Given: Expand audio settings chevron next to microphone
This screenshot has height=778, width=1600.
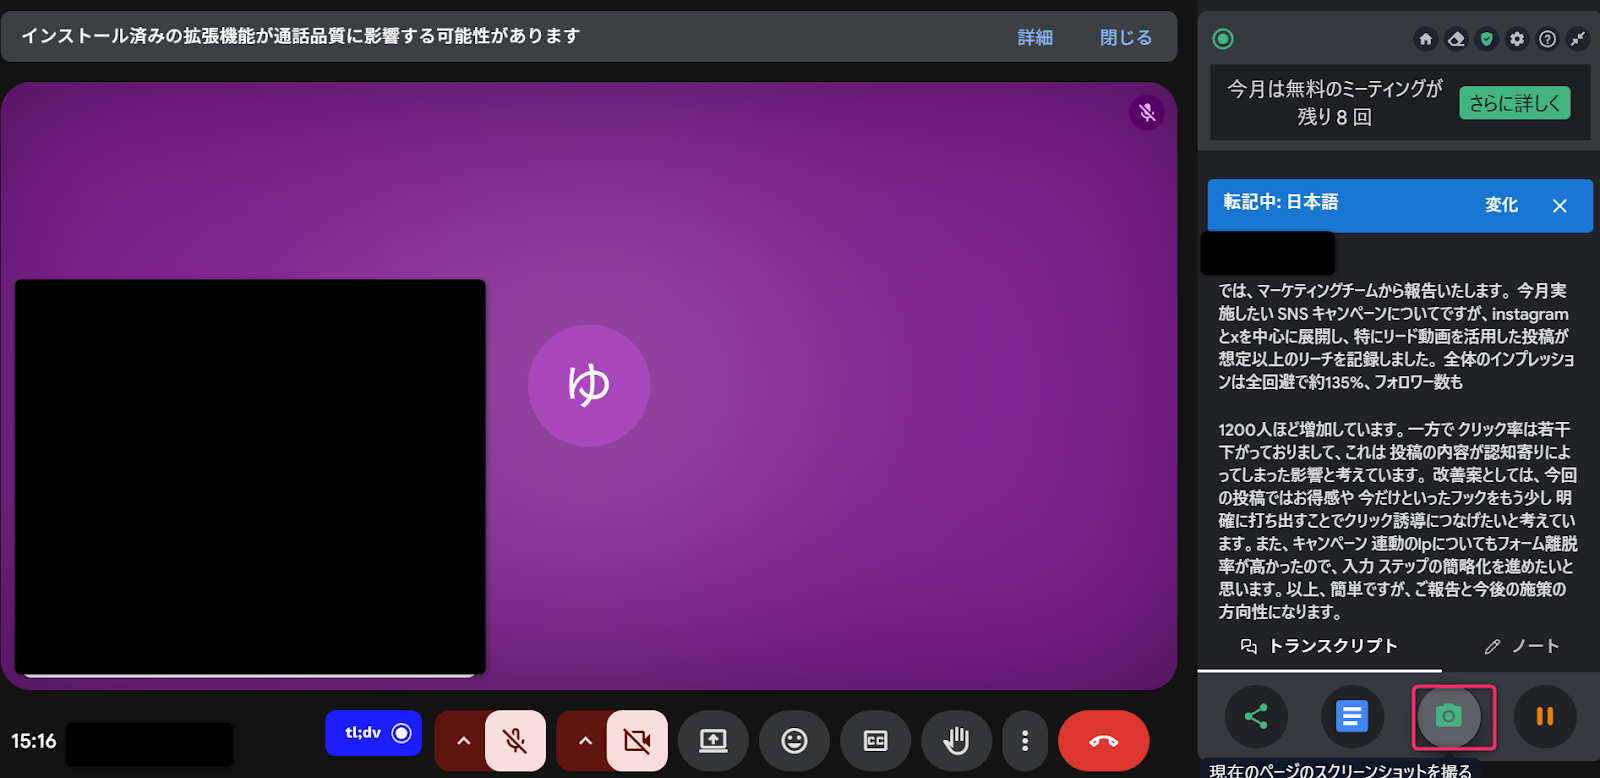Looking at the screenshot, I should tap(463, 741).
